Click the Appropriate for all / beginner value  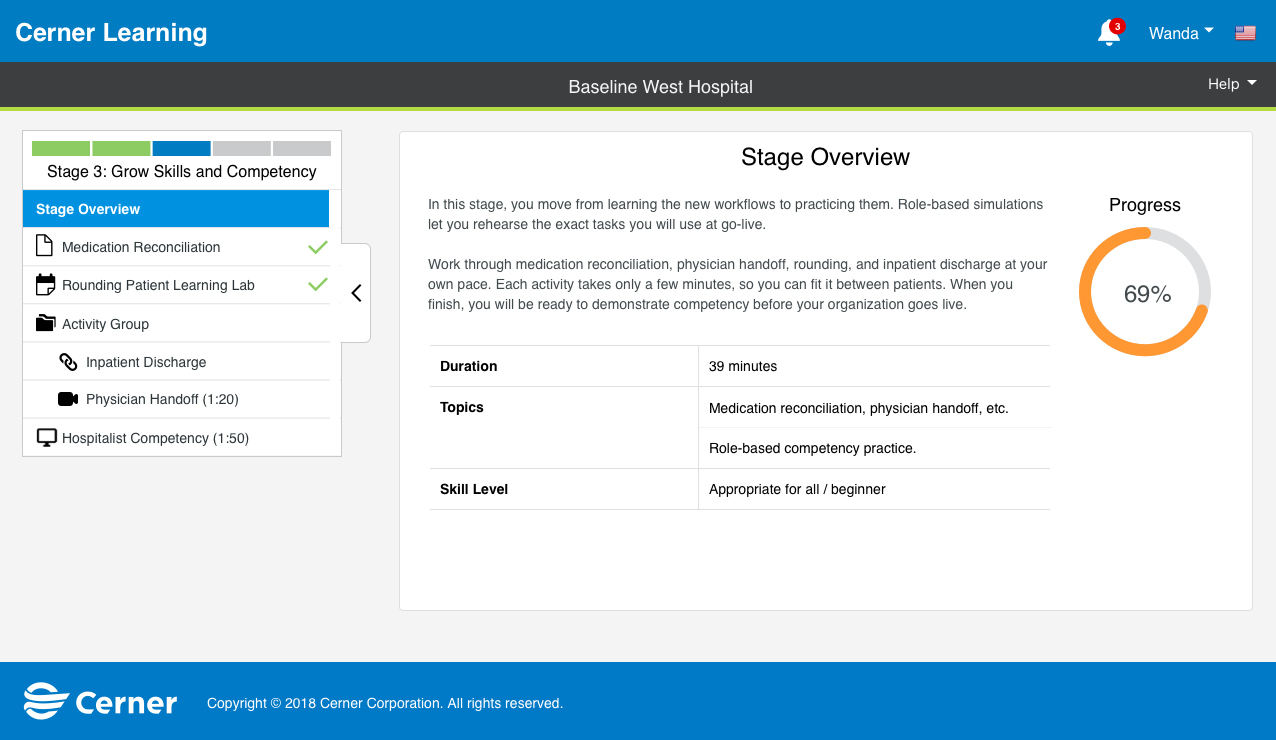tap(797, 489)
